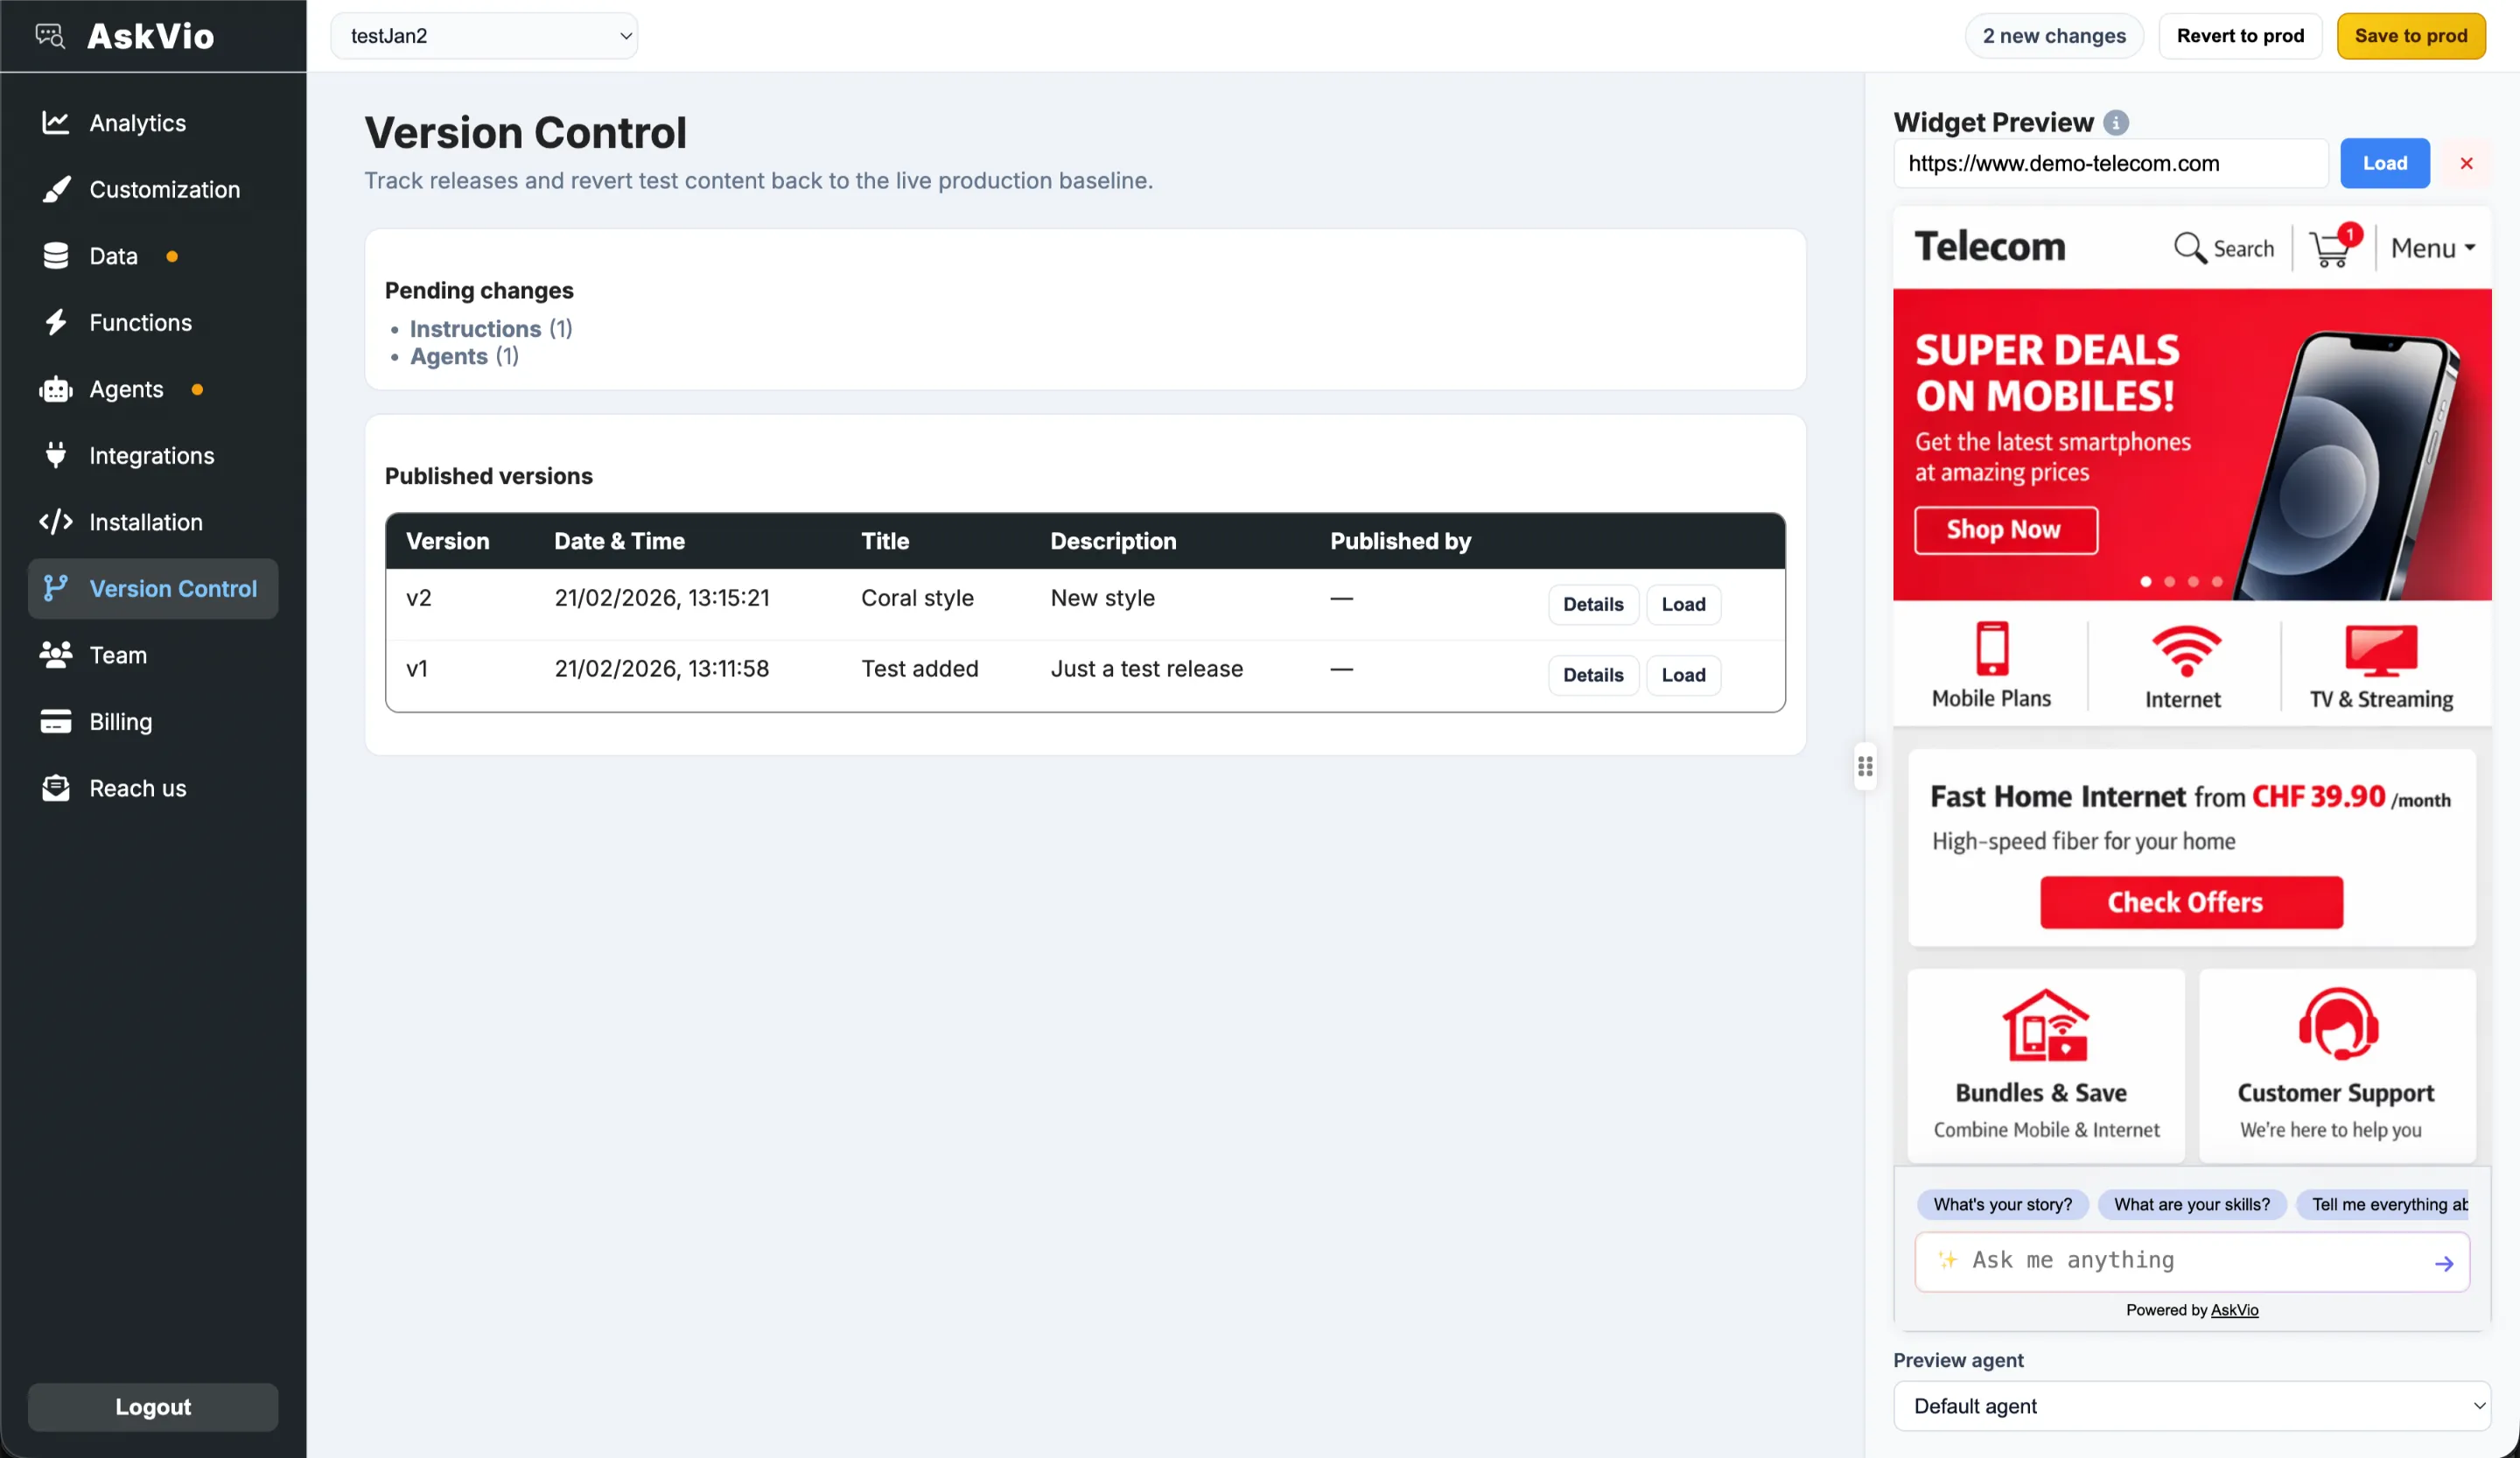The width and height of the screenshot is (2520, 1458).
Task: Open Details for version v2
Action: (1593, 604)
